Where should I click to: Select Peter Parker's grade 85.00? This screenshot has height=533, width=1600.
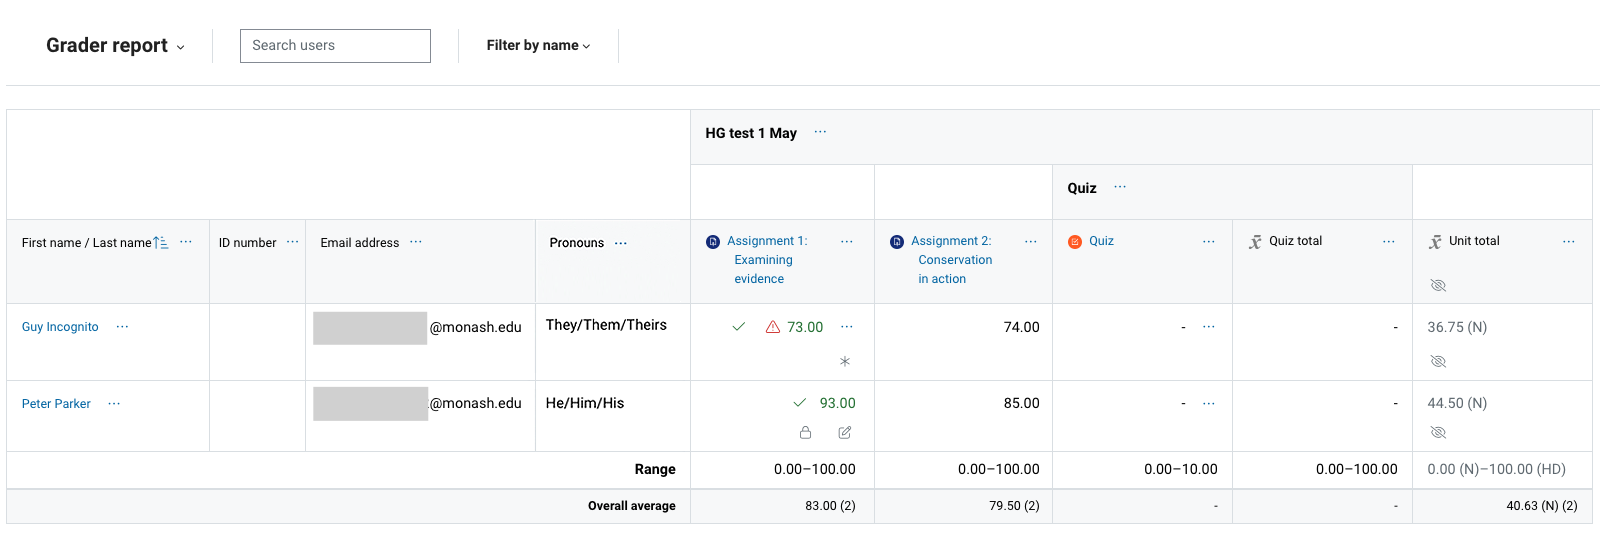click(1021, 403)
